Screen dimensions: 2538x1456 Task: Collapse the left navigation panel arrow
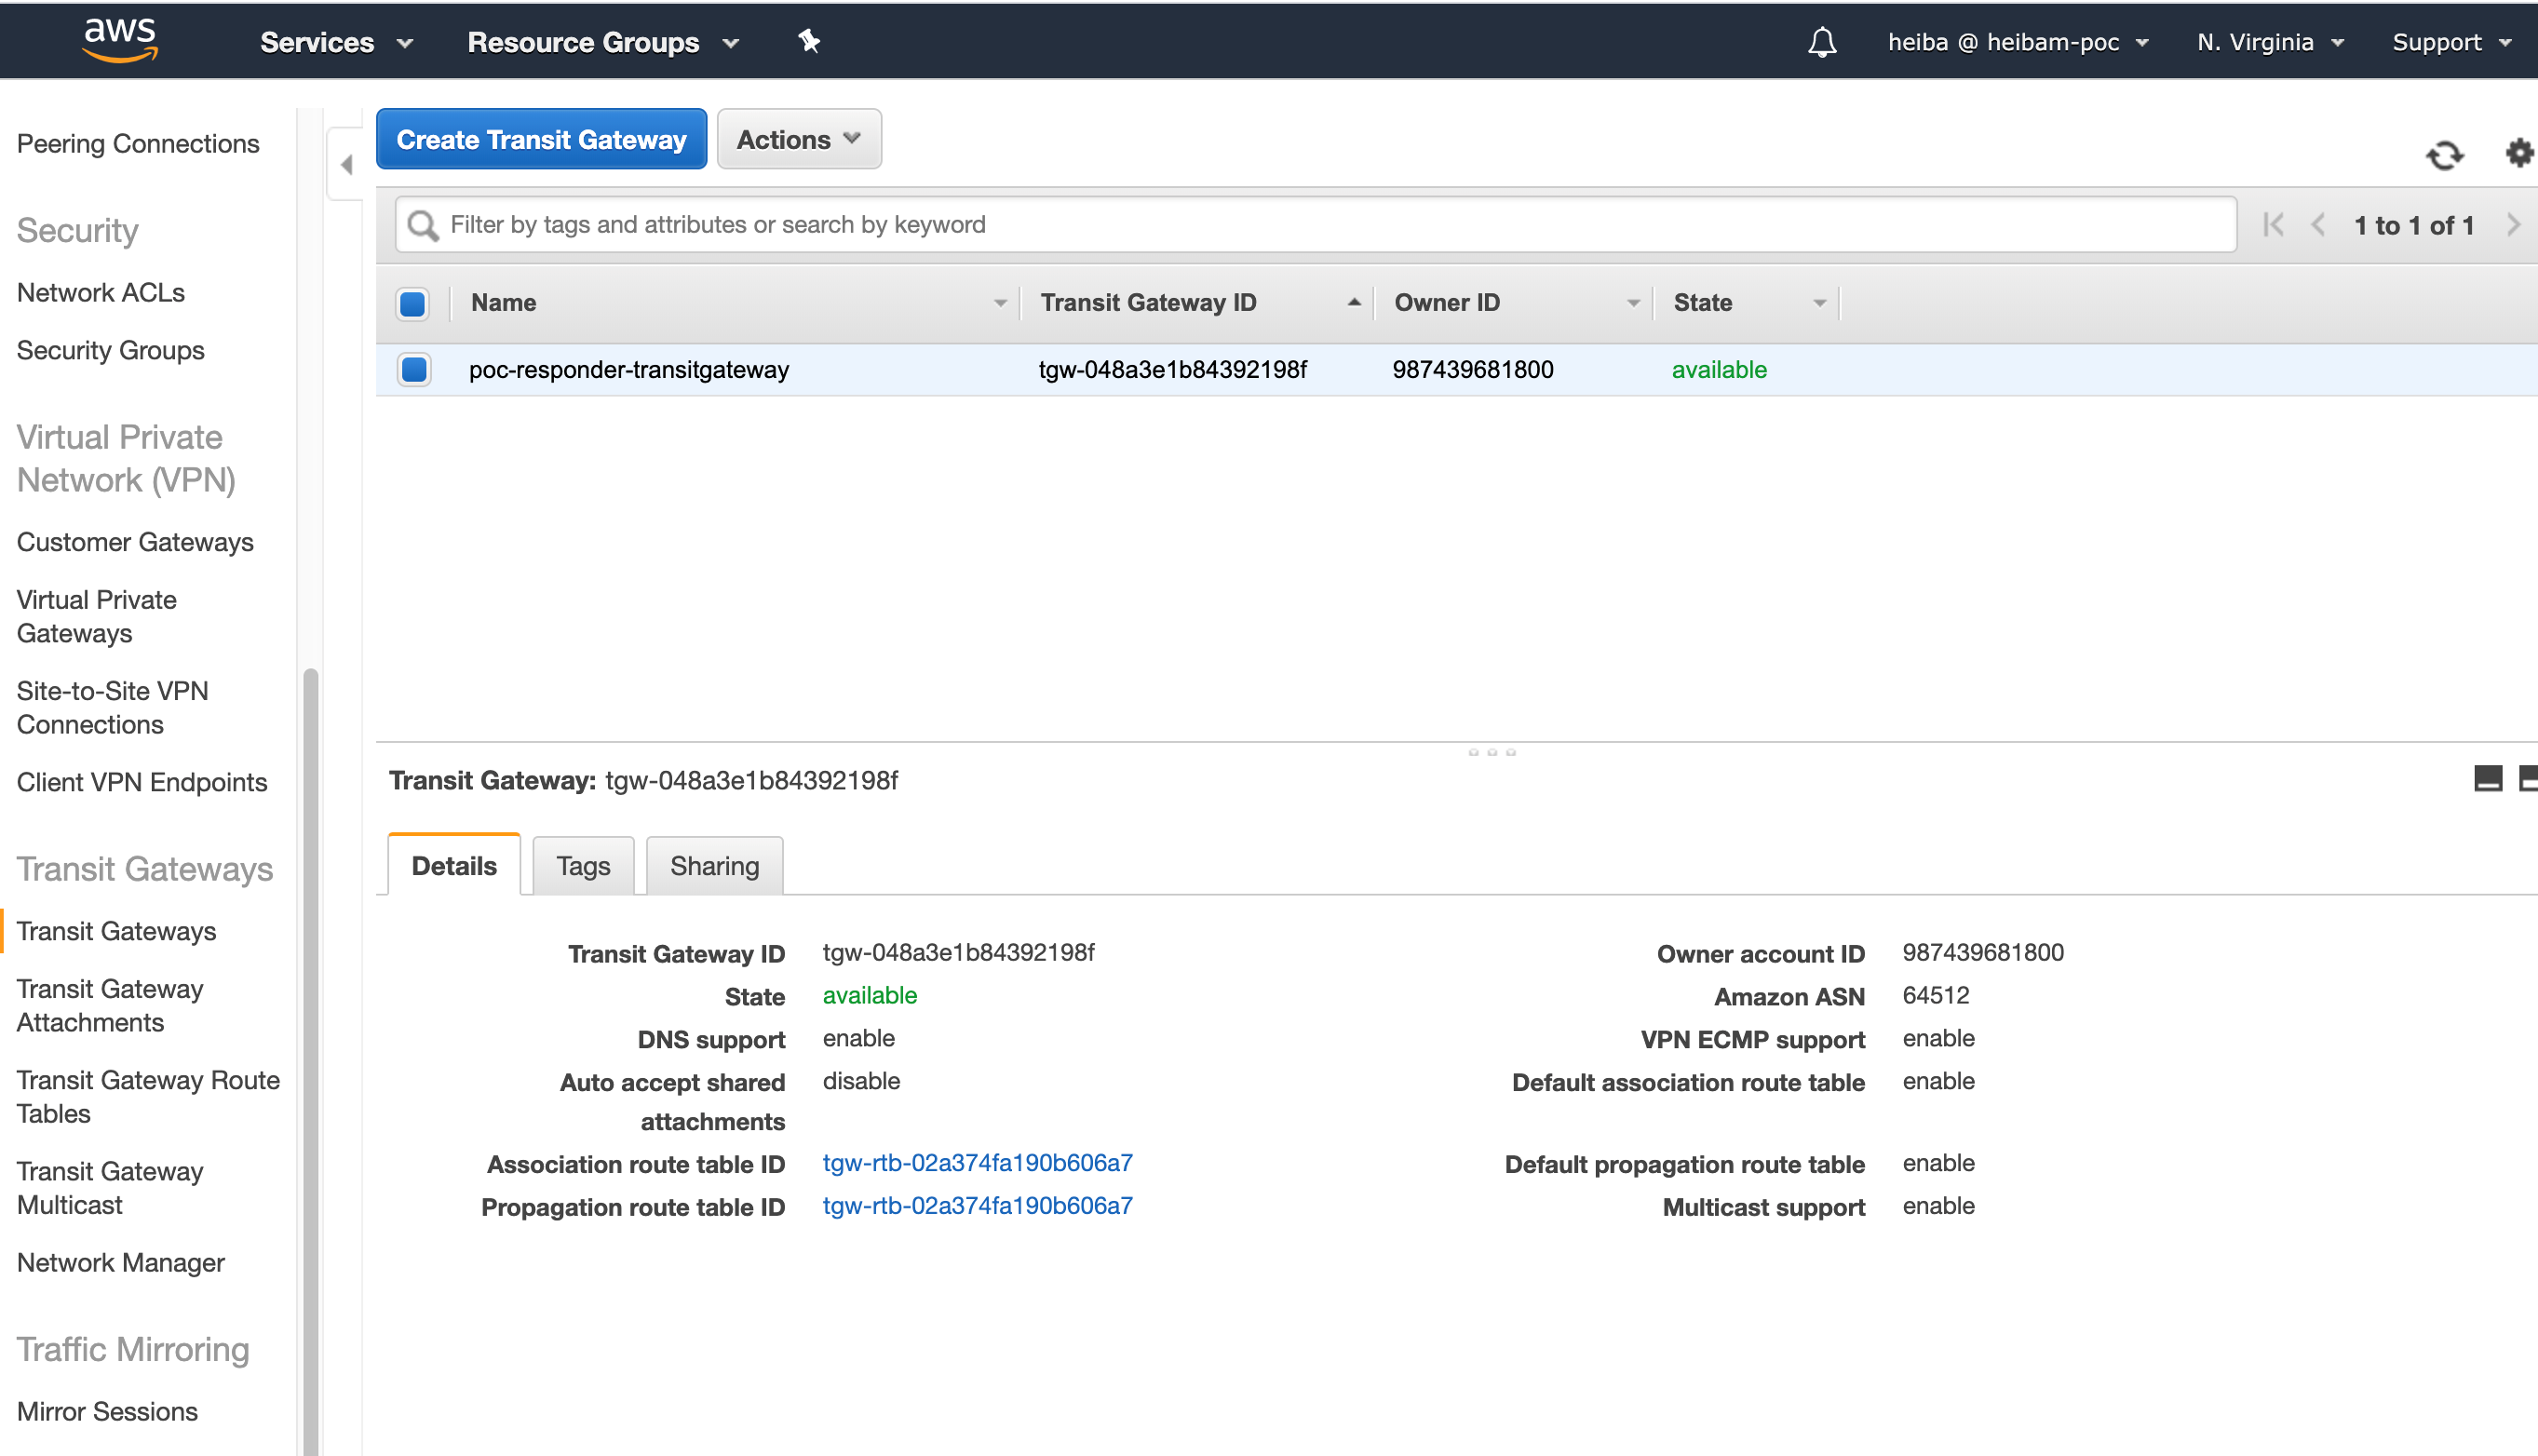[346, 164]
